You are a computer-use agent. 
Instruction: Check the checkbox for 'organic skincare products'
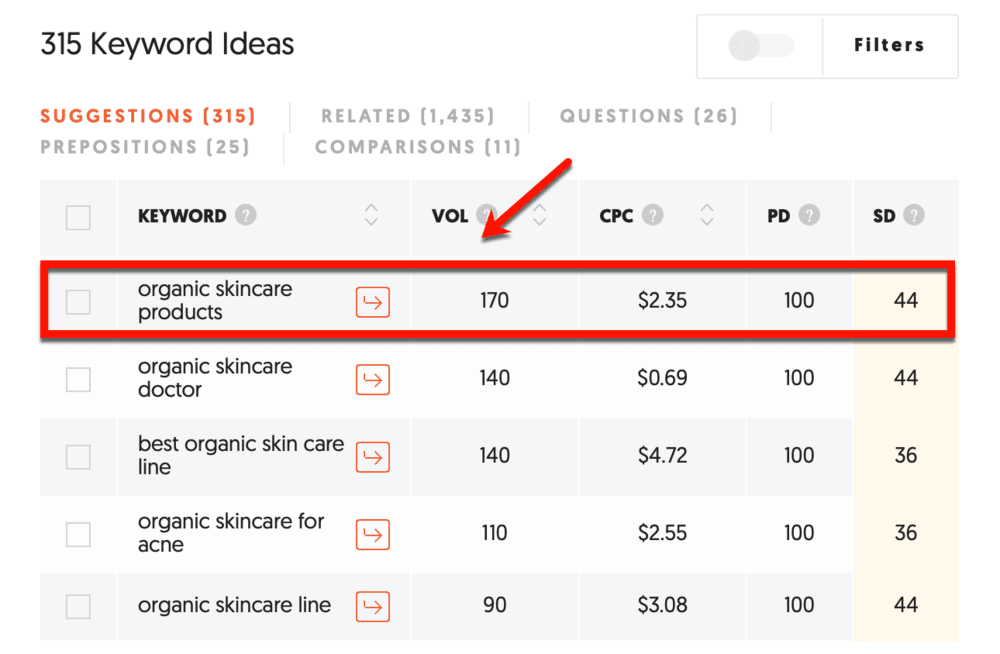pyautogui.click(x=77, y=301)
